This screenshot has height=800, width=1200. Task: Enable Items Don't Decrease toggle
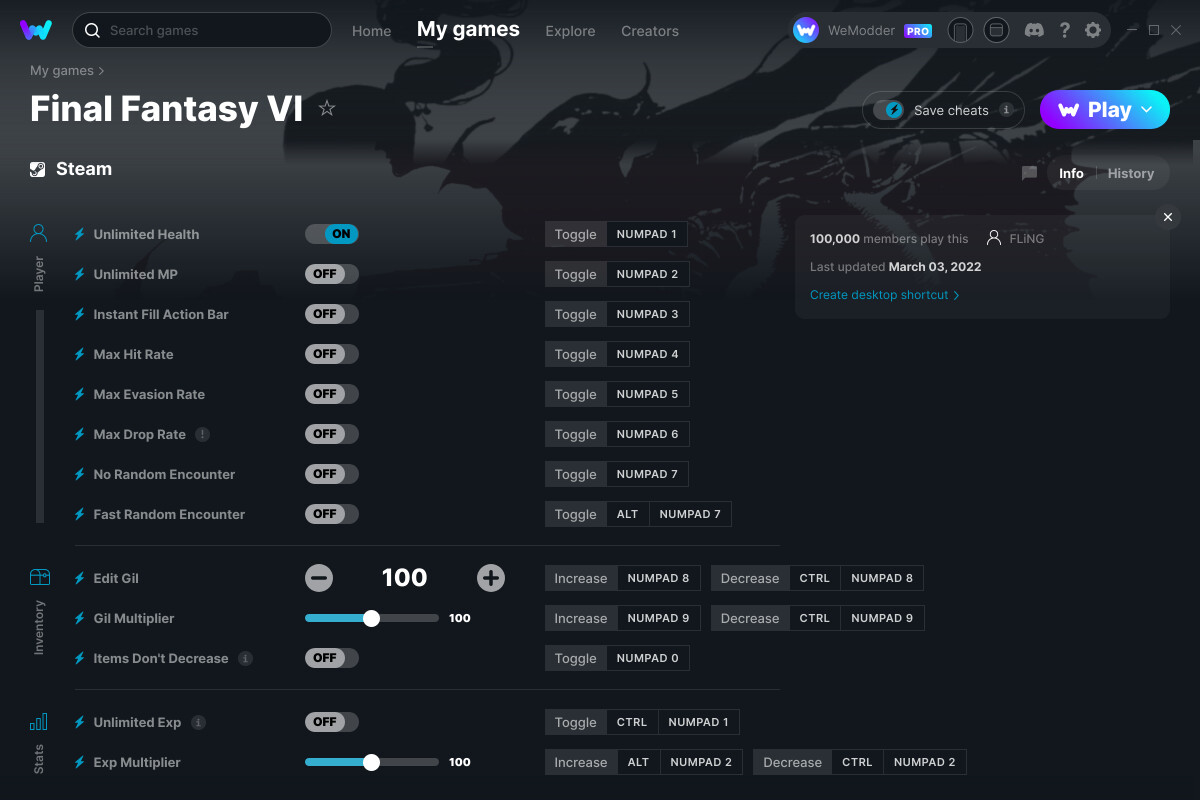point(332,658)
